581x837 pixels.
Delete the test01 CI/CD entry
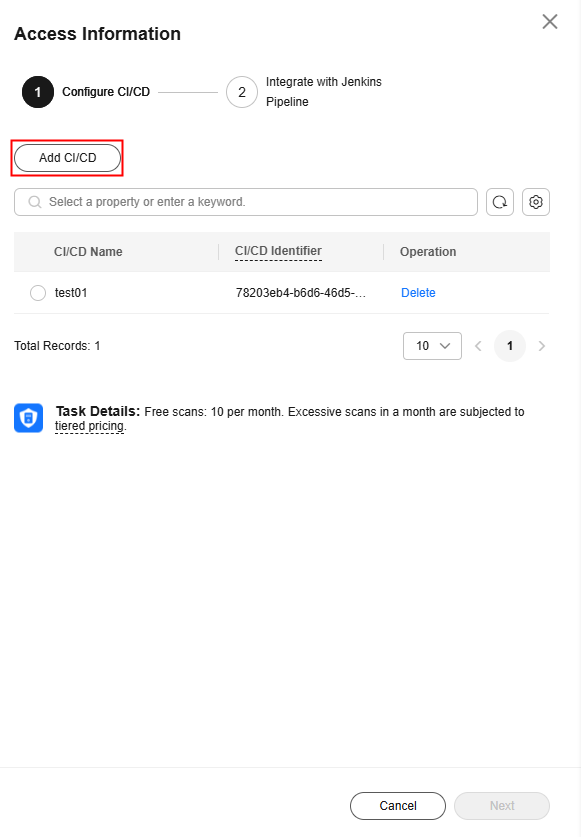click(418, 293)
